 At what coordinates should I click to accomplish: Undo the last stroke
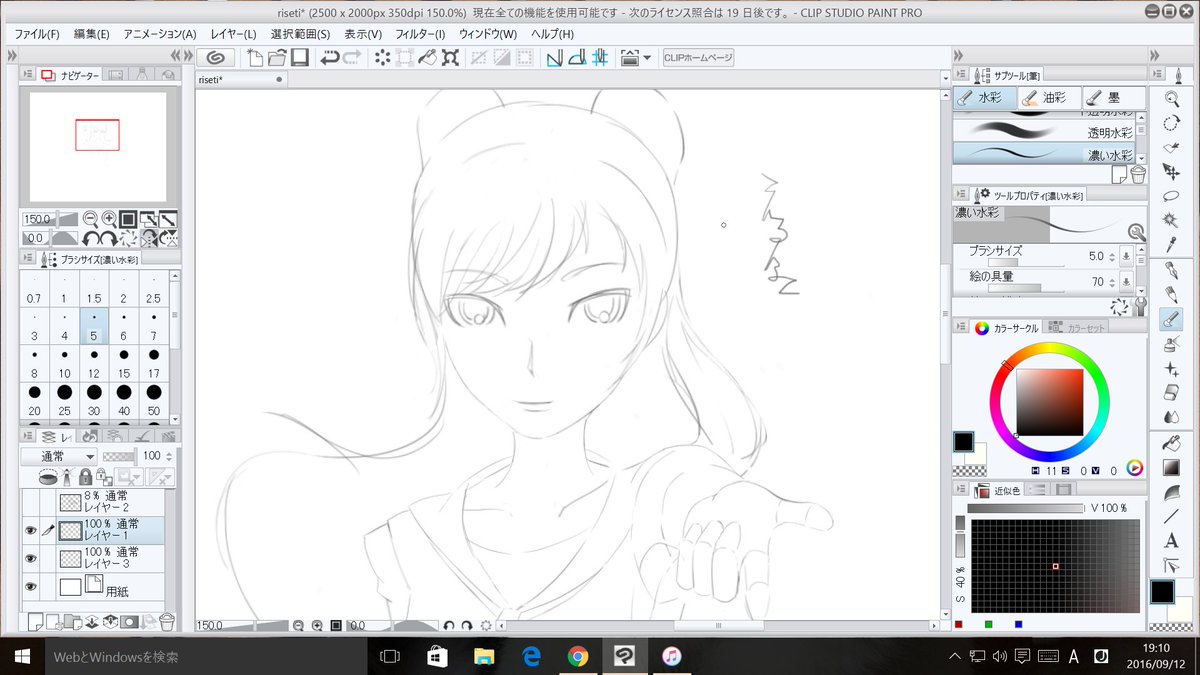tap(330, 58)
